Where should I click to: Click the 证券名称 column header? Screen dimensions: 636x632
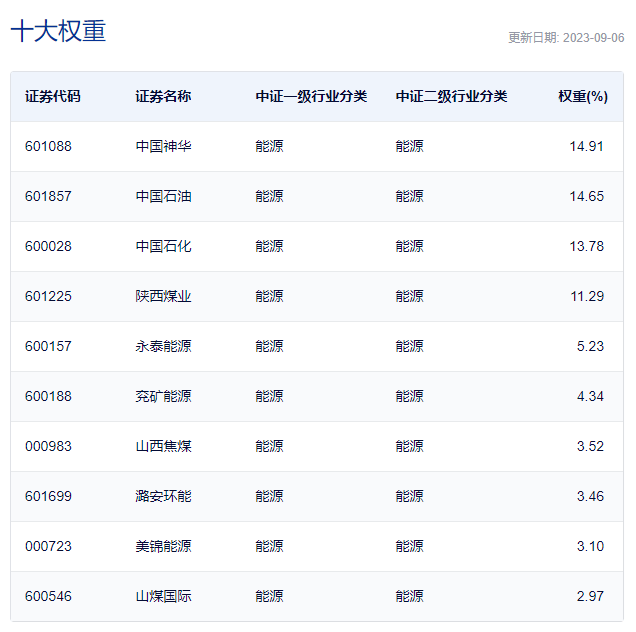tap(163, 97)
